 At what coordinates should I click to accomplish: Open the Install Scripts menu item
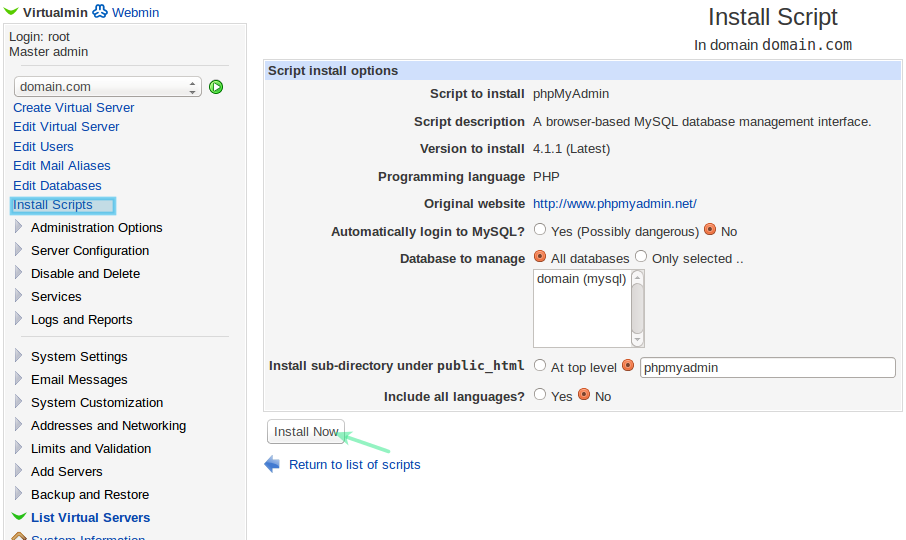tap(53, 205)
